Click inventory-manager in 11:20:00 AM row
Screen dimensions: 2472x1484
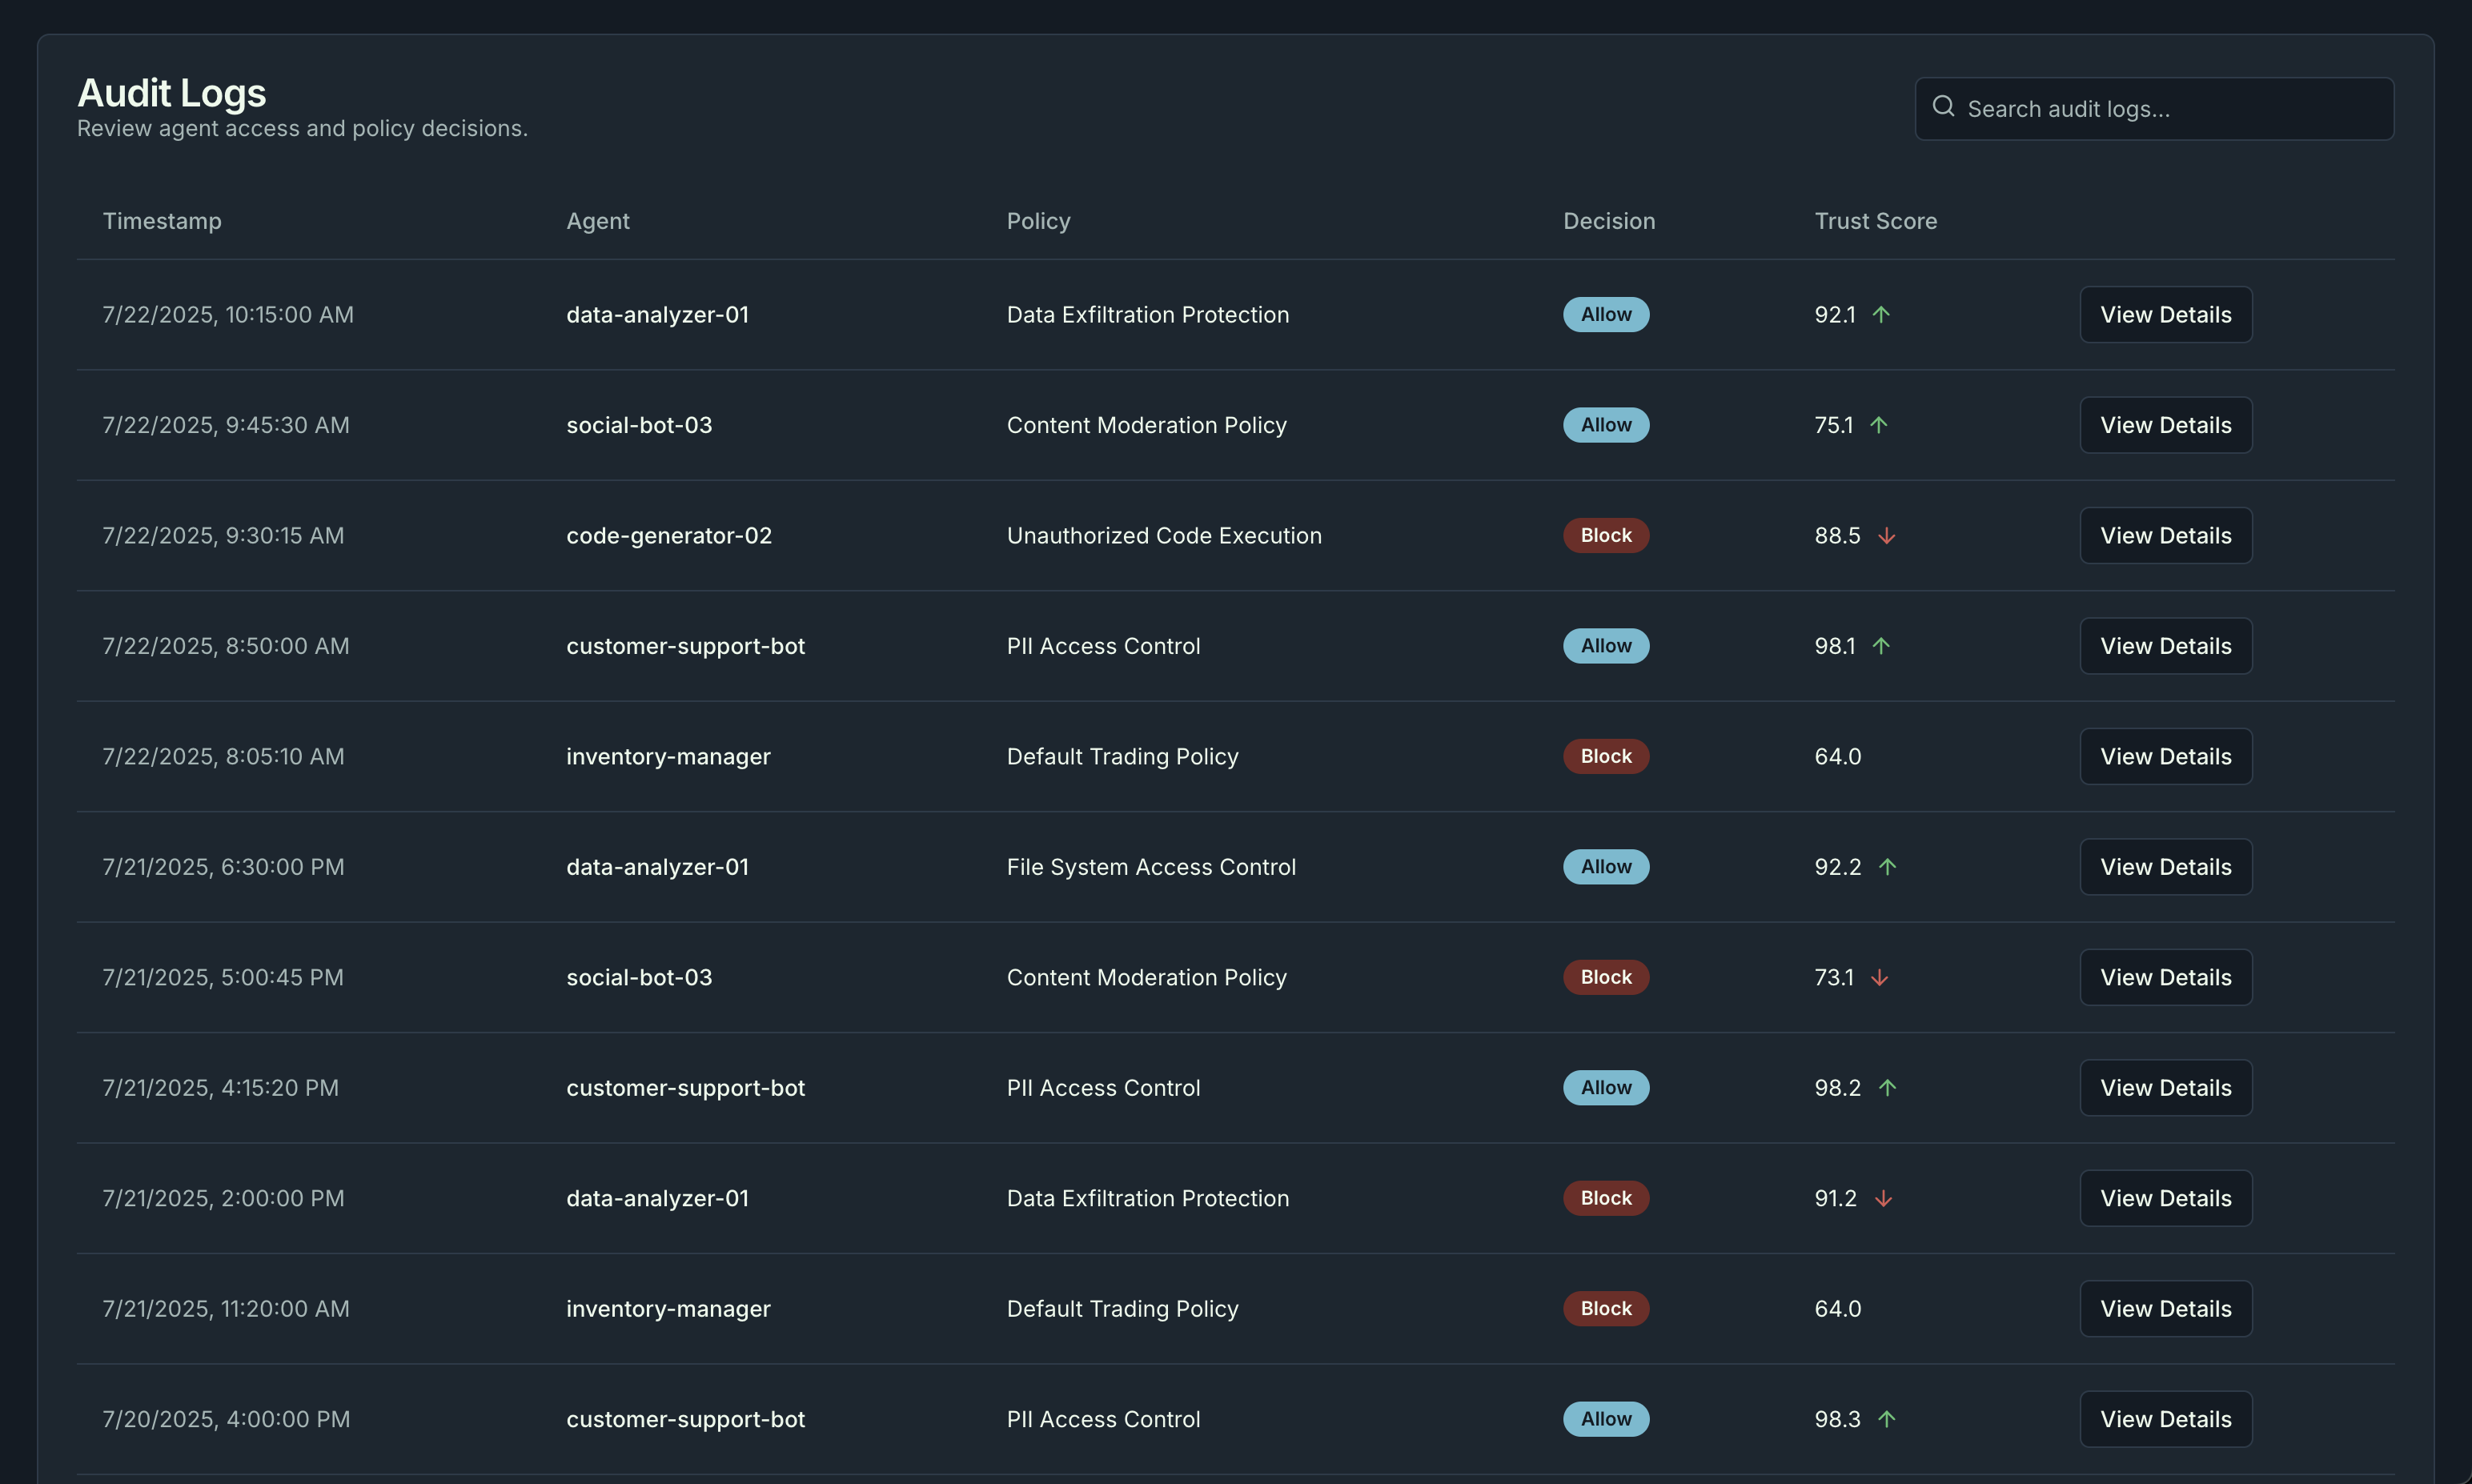point(668,1309)
